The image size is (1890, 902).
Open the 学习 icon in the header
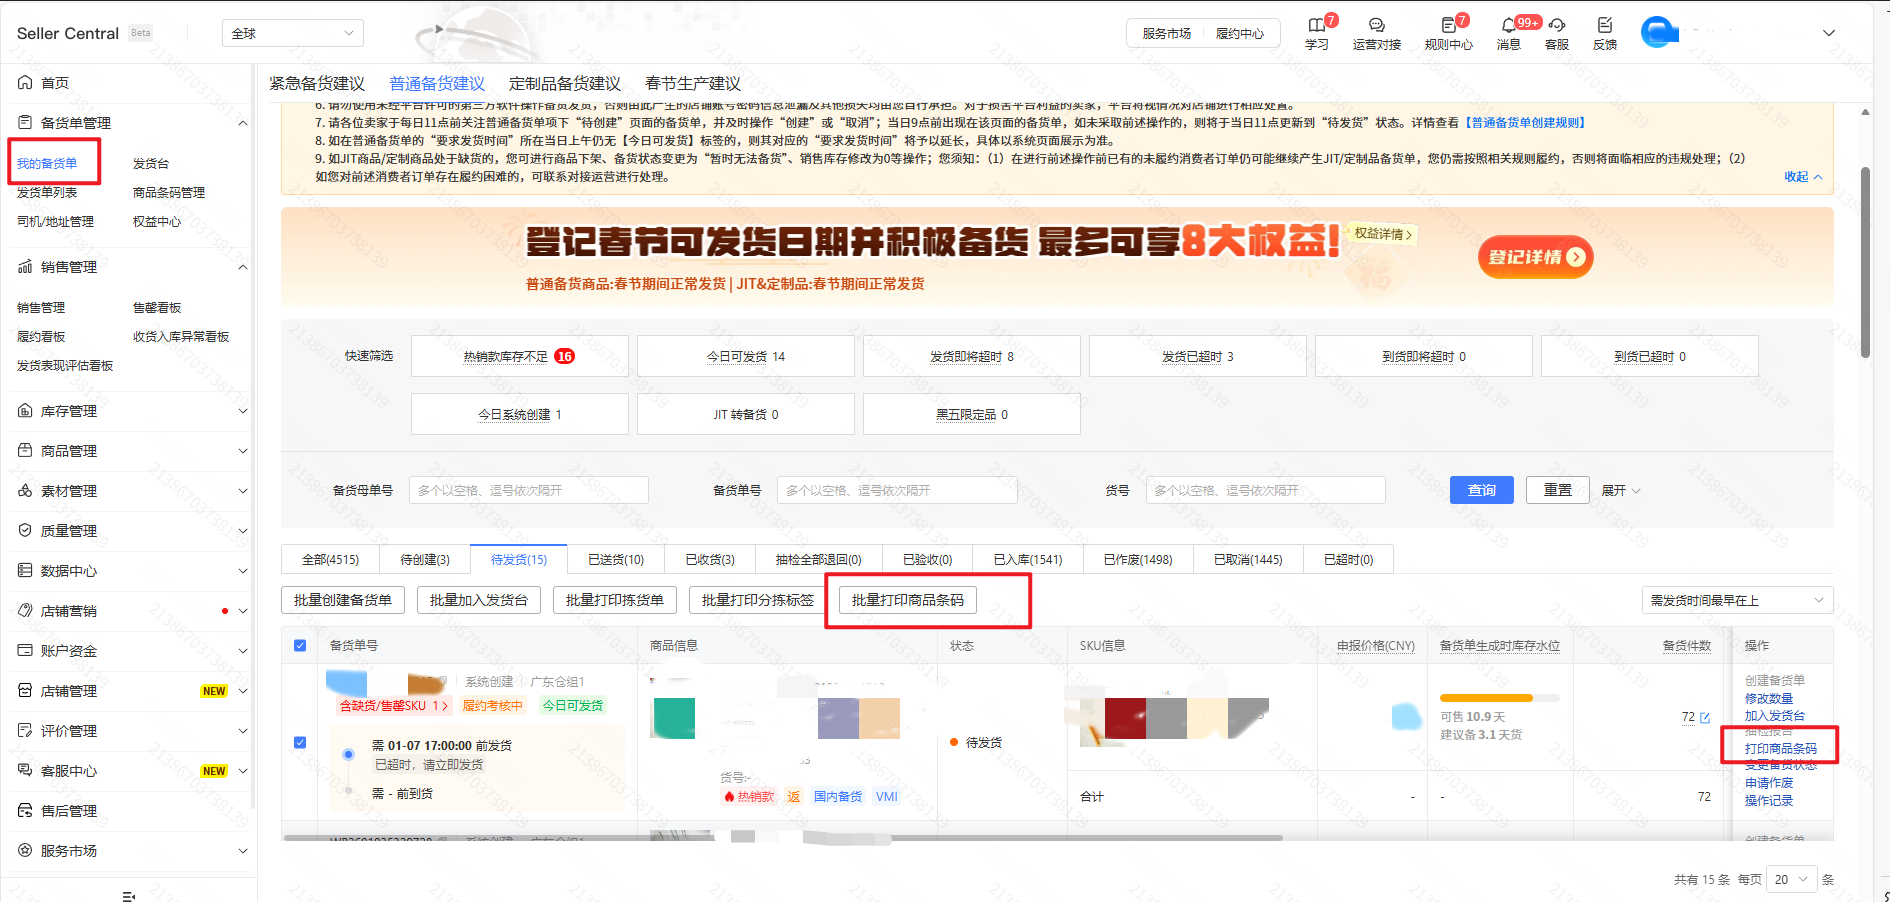pyautogui.click(x=1316, y=25)
